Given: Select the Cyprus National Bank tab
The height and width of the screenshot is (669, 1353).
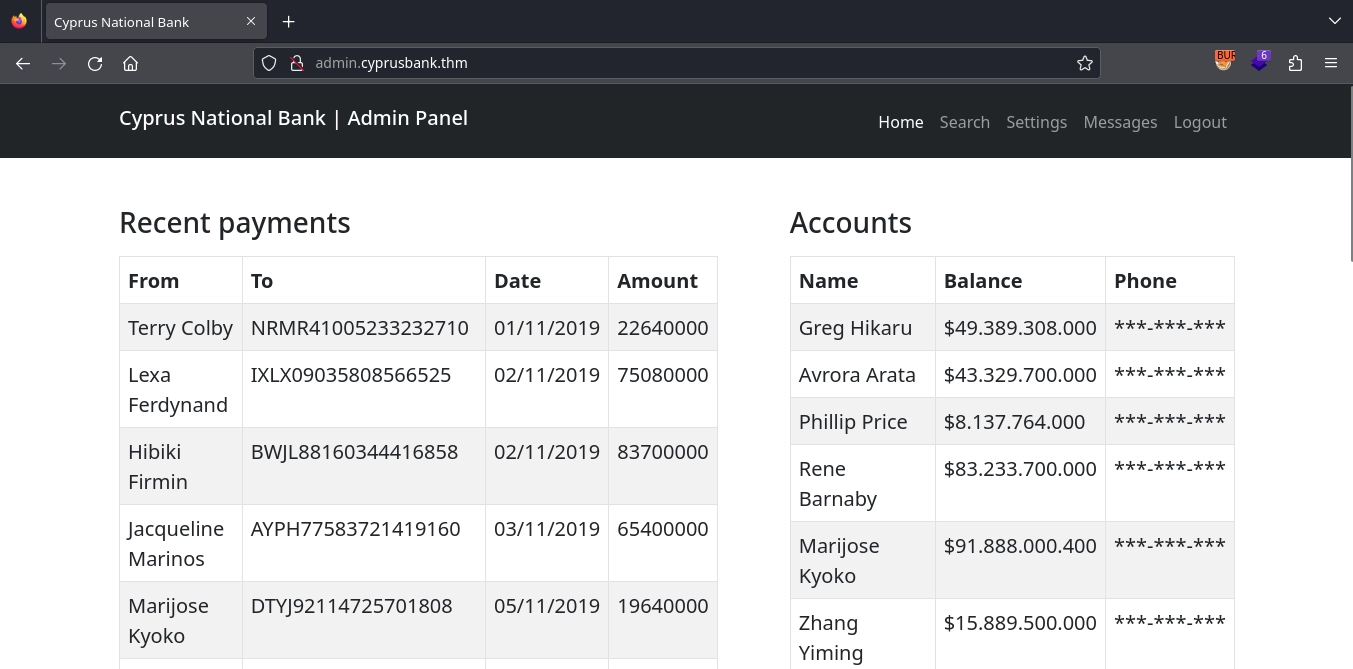Looking at the screenshot, I should (140, 22).
